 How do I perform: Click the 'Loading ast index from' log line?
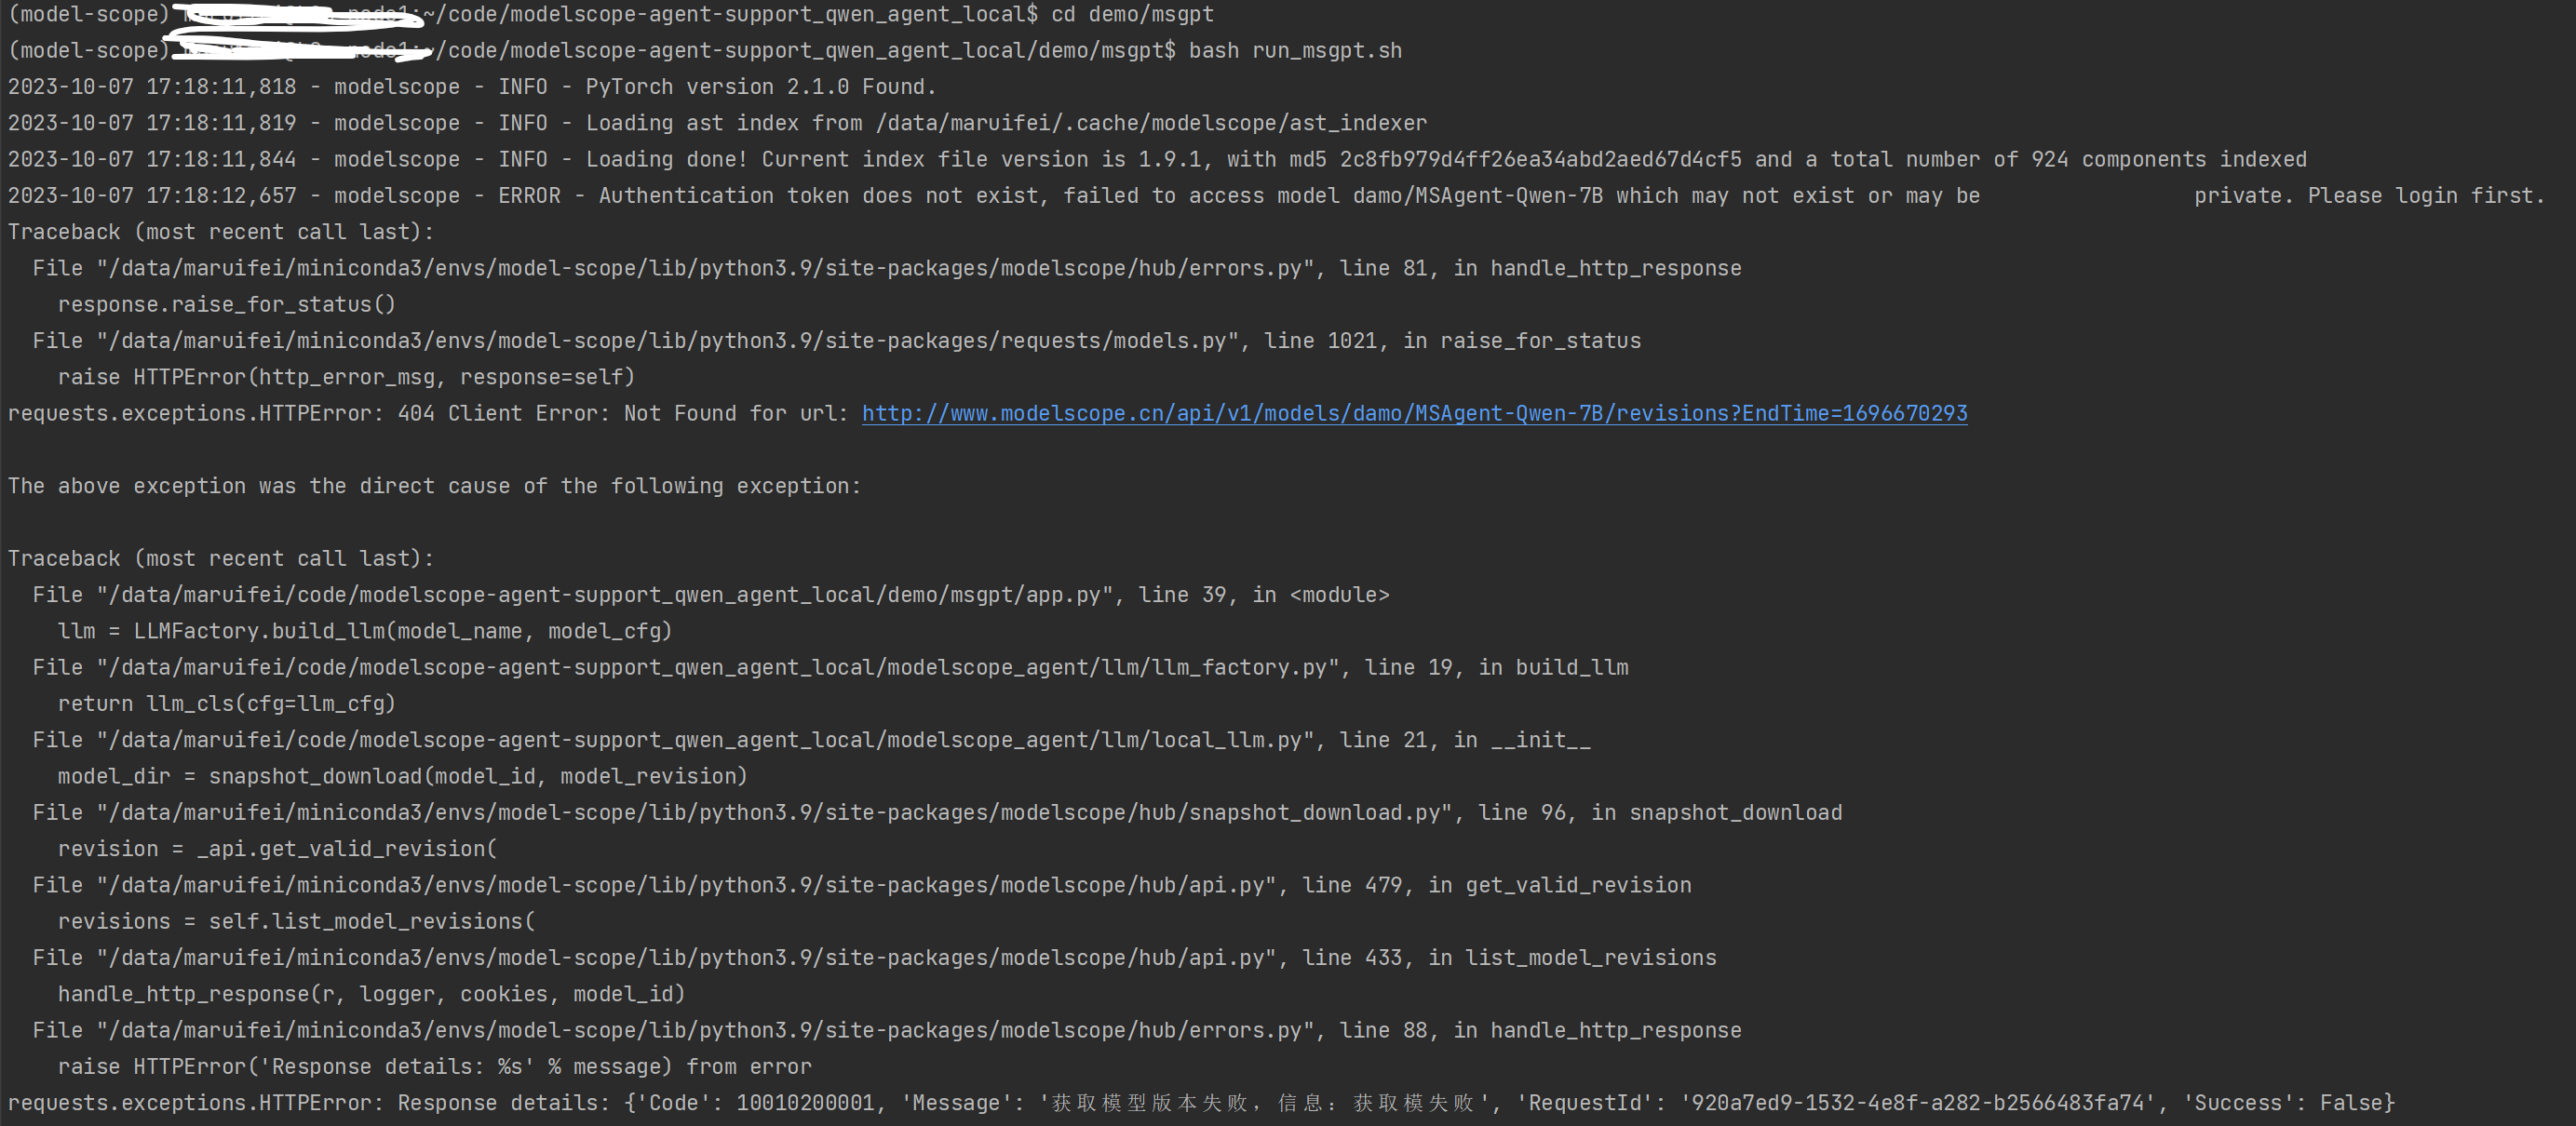(x=717, y=122)
